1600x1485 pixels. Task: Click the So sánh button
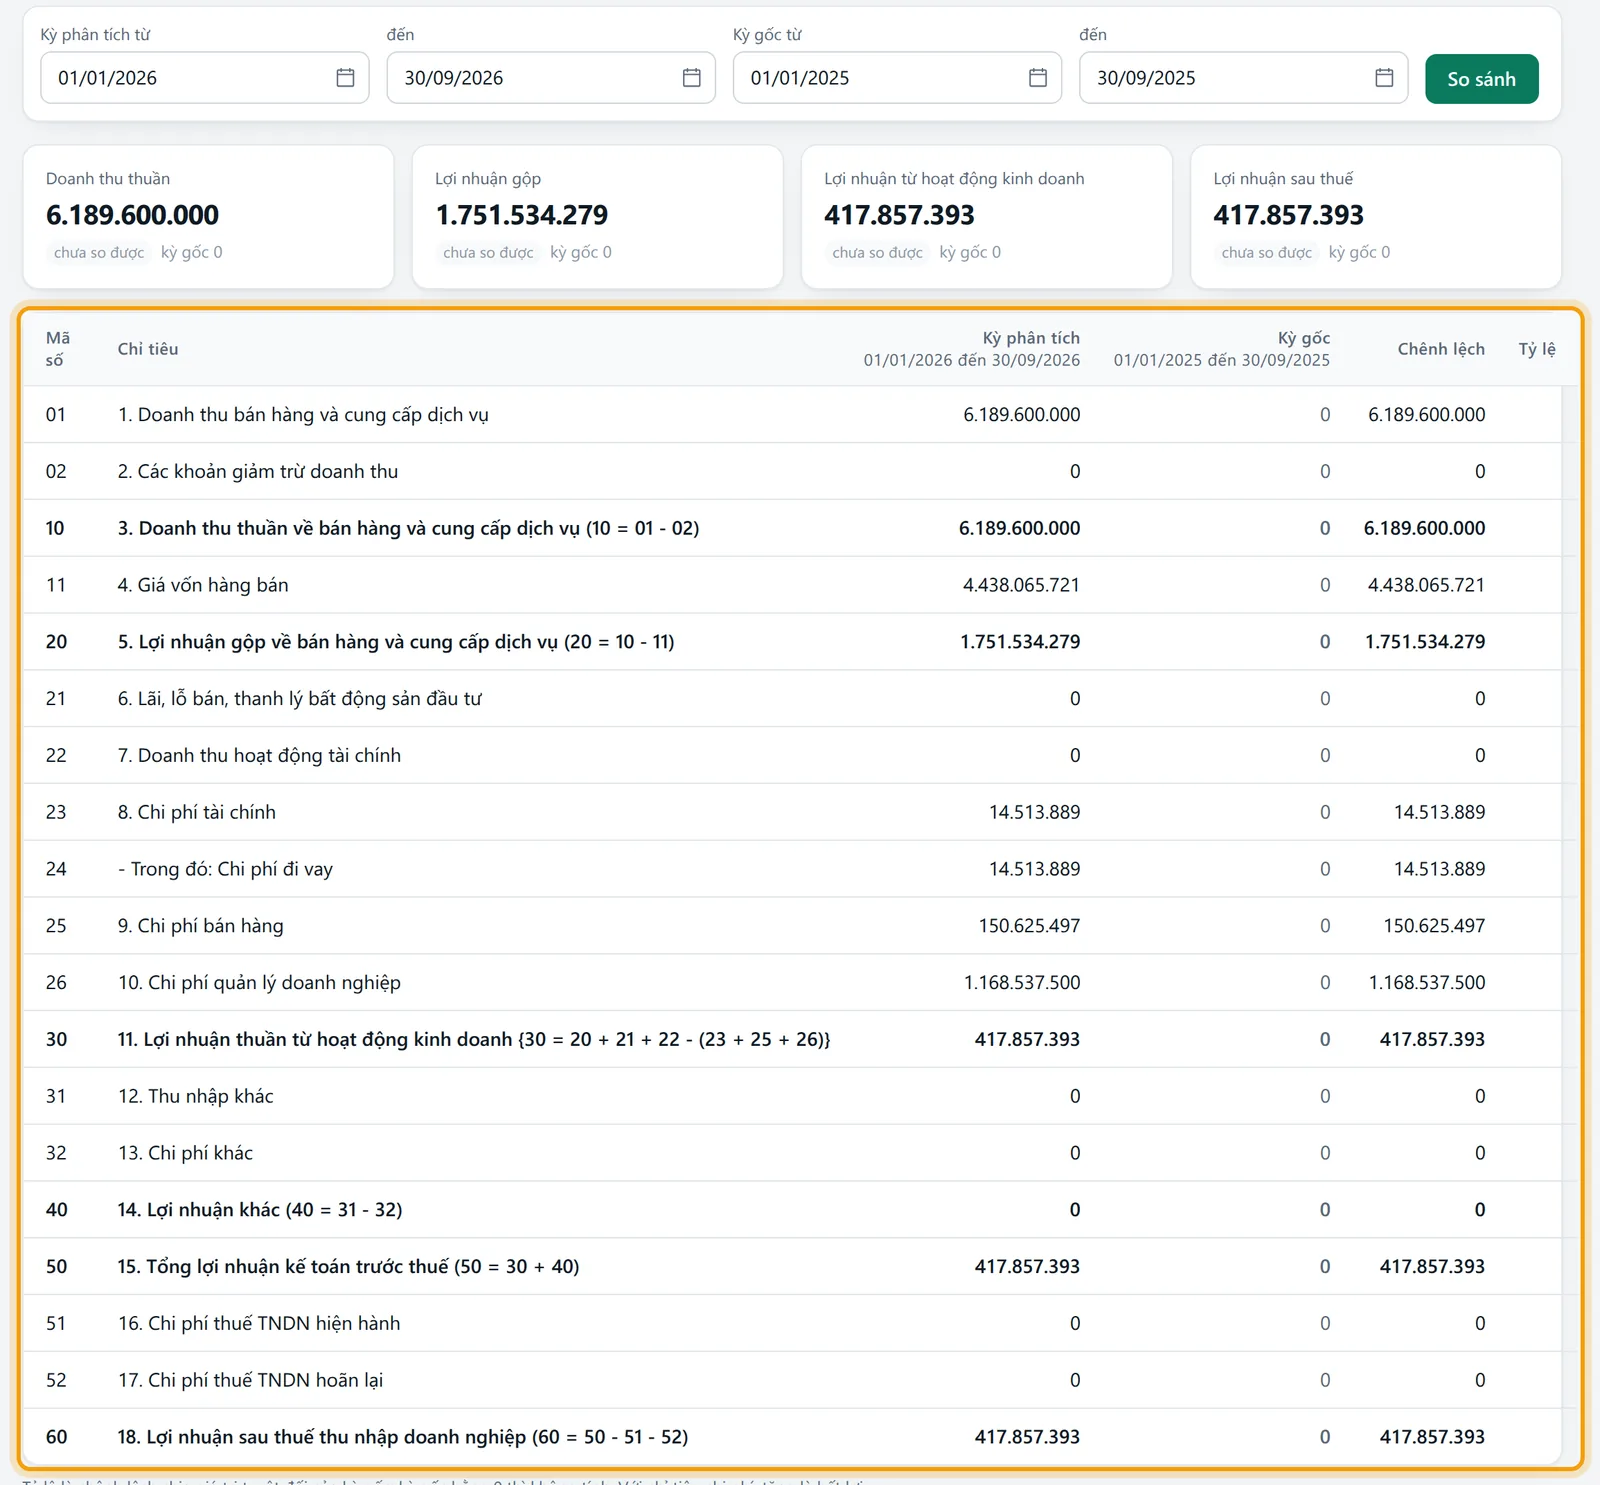(x=1481, y=79)
